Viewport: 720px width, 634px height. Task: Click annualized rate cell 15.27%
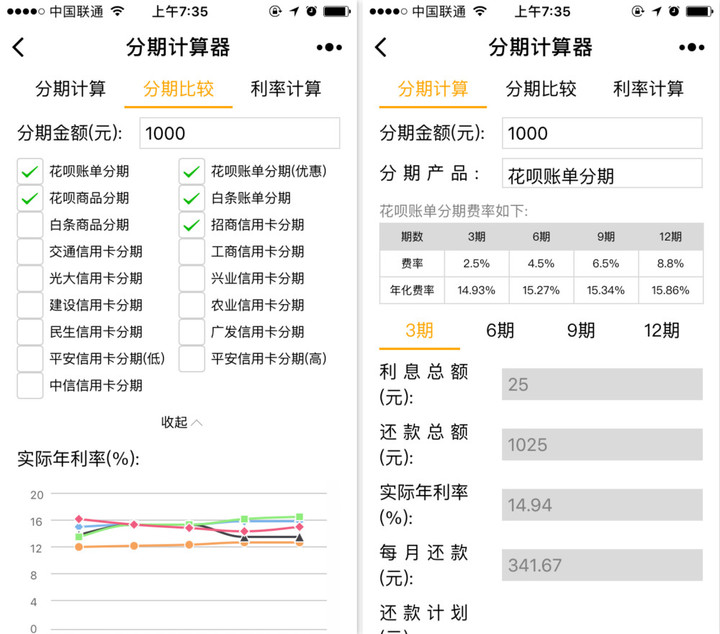pyautogui.click(x=541, y=290)
